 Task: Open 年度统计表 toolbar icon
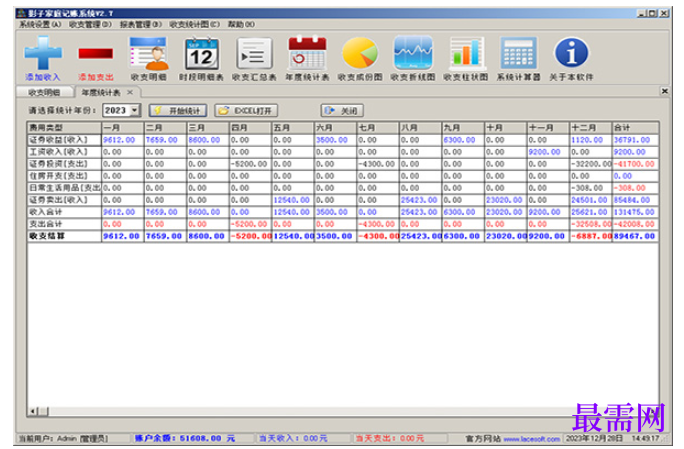[307, 53]
